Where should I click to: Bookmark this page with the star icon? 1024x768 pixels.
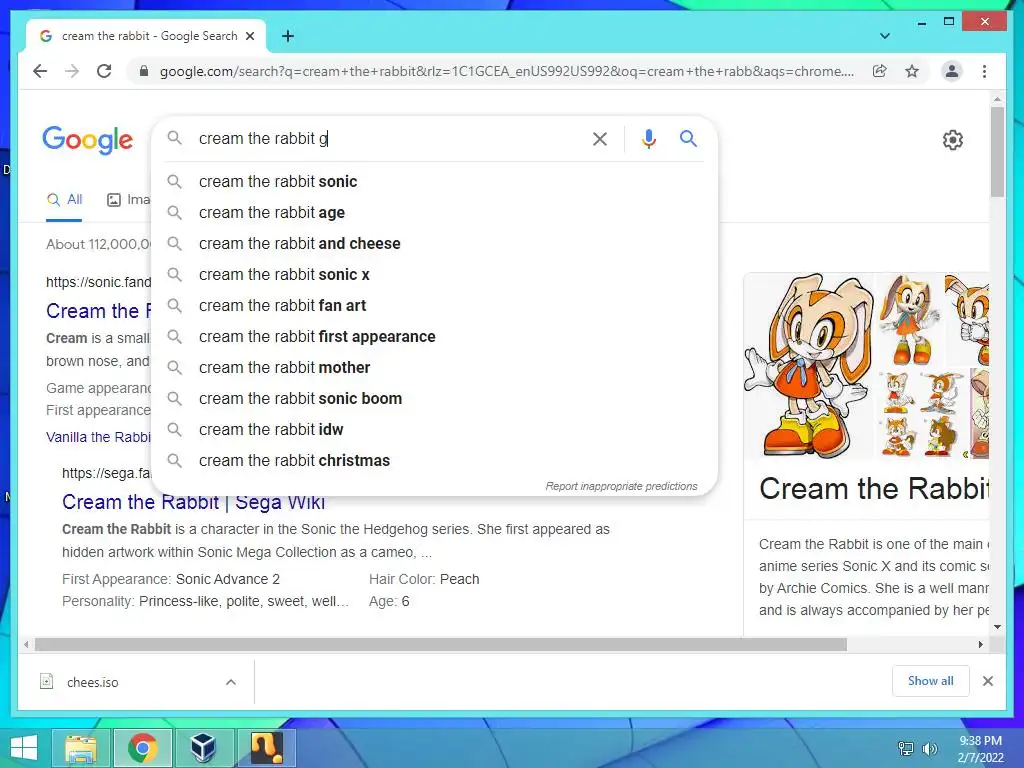pyautogui.click(x=912, y=71)
